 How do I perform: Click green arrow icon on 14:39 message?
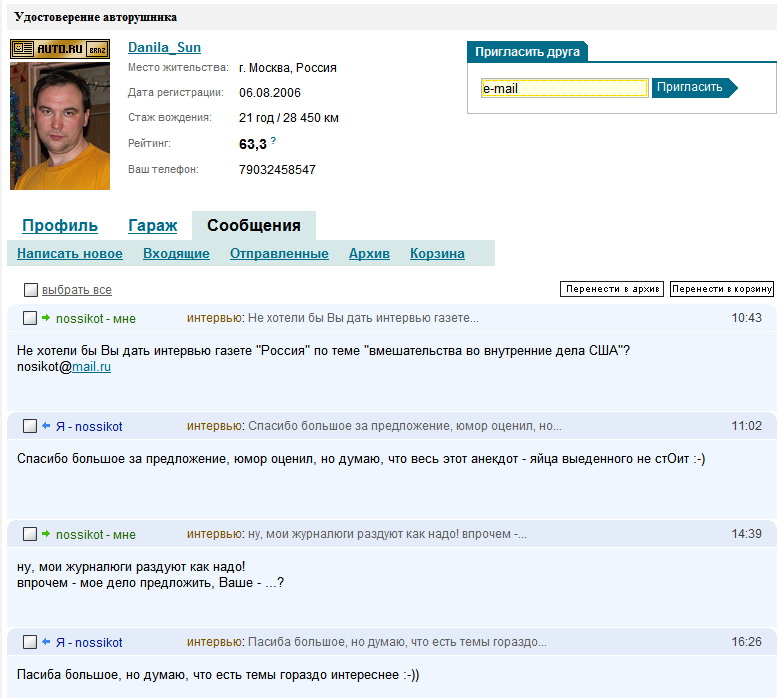46,534
